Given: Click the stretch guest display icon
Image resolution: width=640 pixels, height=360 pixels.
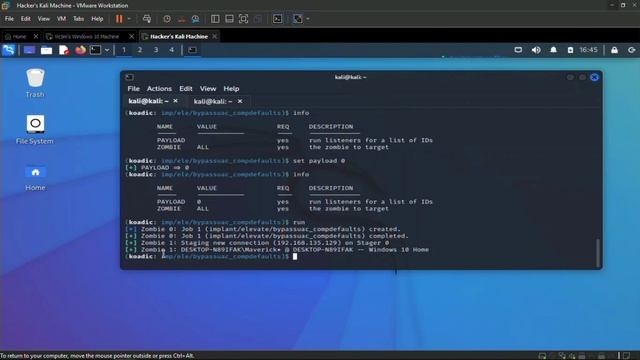Looking at the screenshot, I should 298,19.
